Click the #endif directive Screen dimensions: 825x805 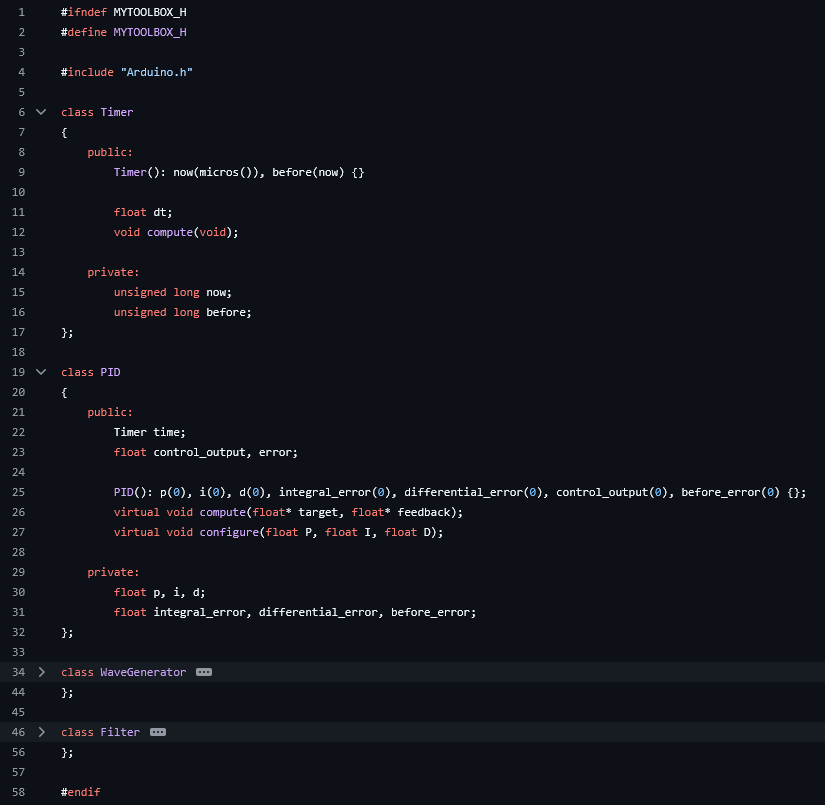[80, 792]
